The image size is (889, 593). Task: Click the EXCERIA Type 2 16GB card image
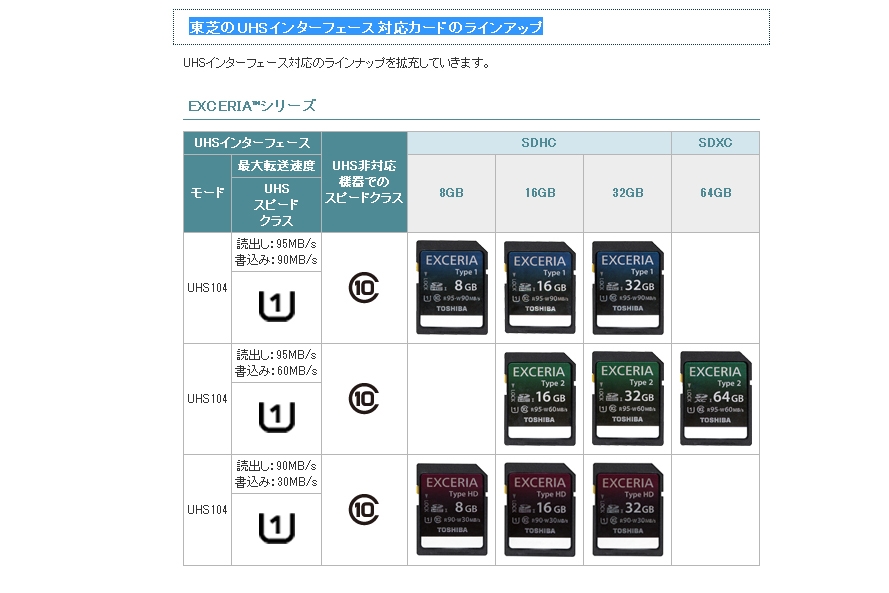540,399
